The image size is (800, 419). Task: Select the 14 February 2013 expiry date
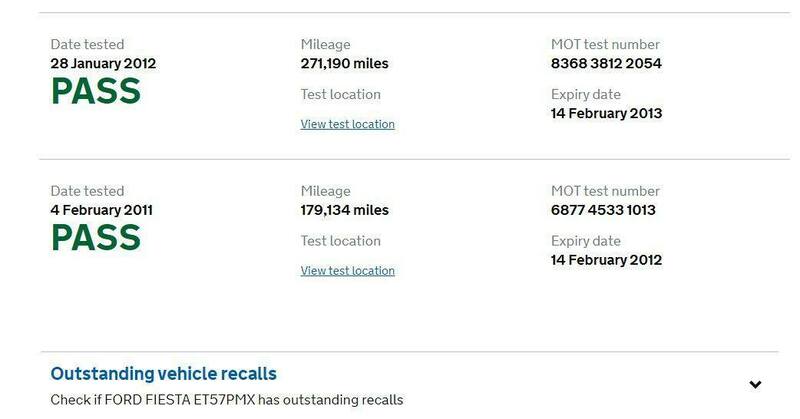click(x=606, y=113)
